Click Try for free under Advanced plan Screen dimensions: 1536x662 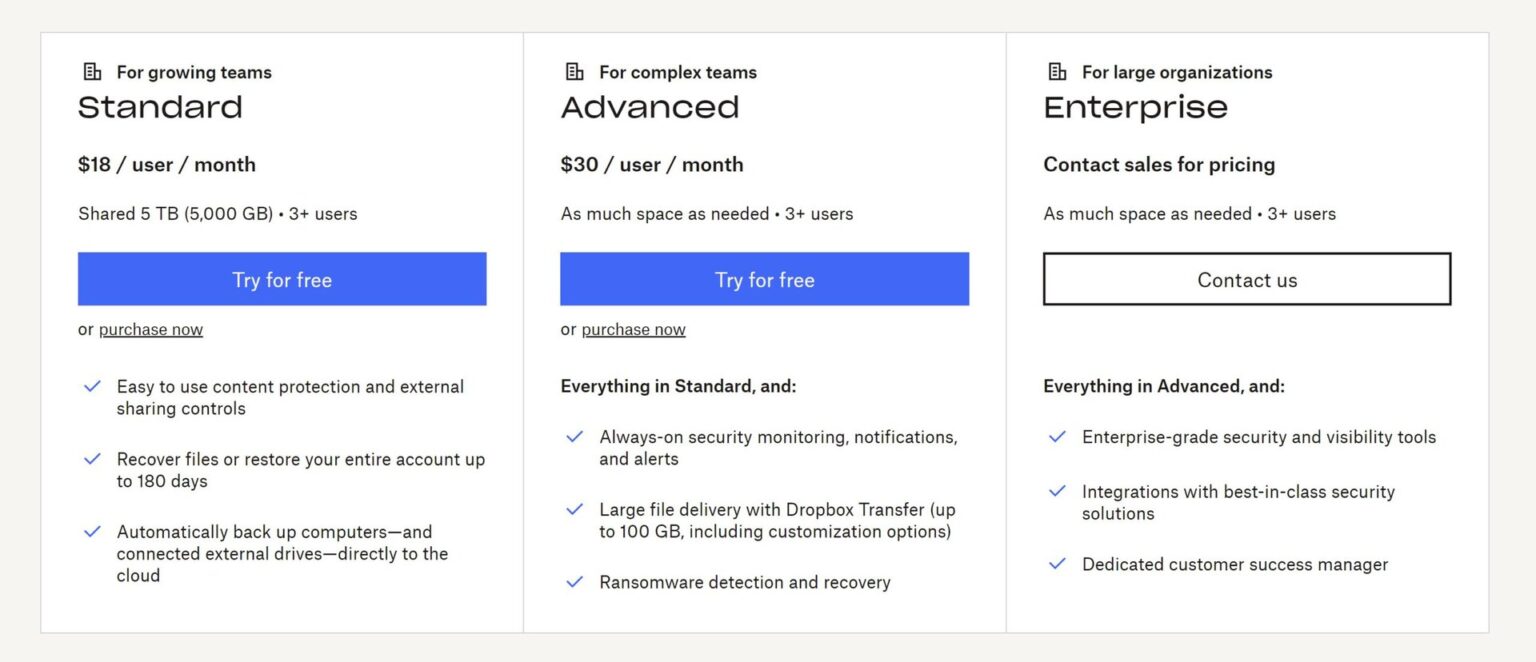pyautogui.click(x=764, y=279)
